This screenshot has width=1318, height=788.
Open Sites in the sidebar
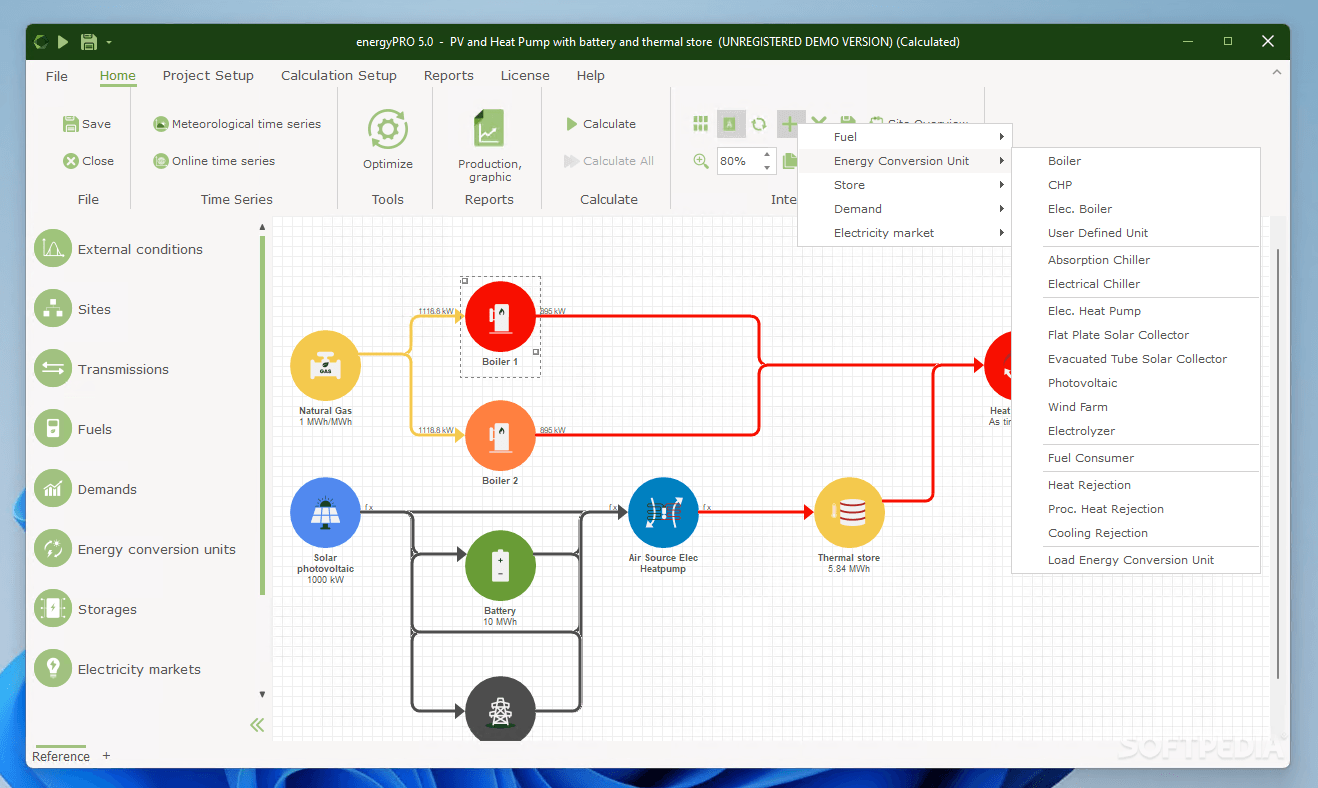tap(74, 309)
